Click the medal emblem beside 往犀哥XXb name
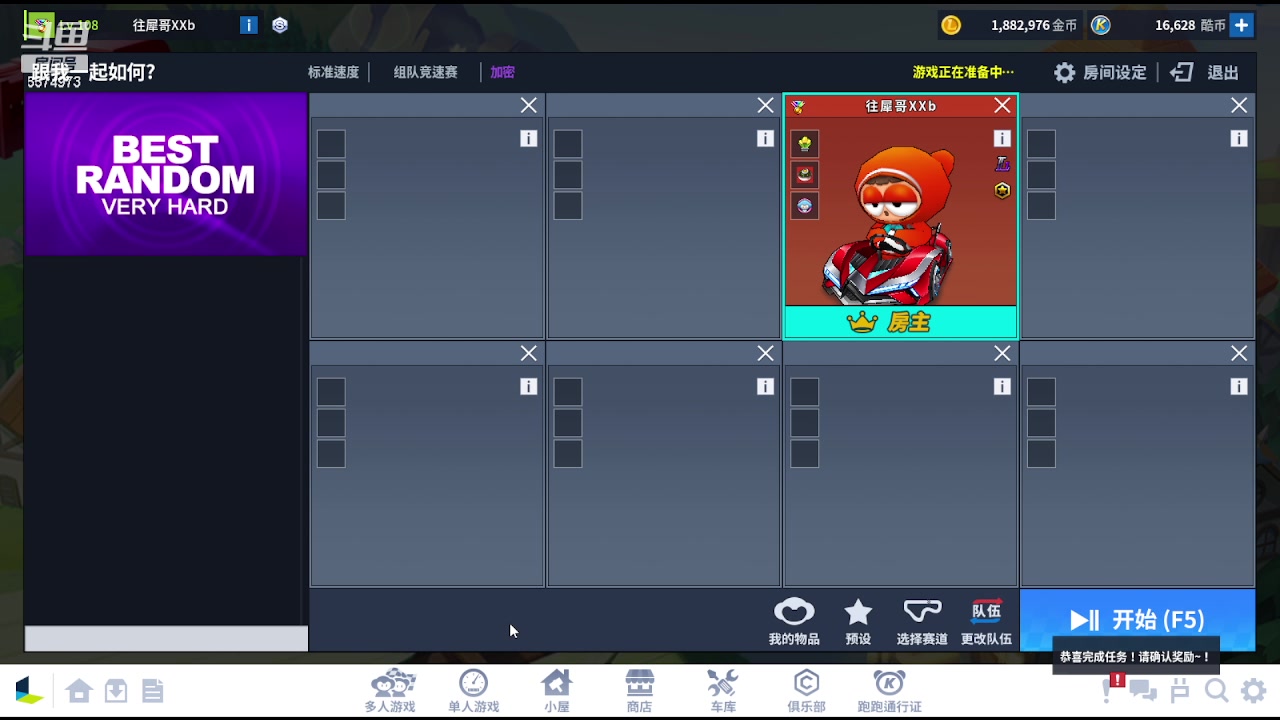The image size is (1280, 720). (798, 106)
